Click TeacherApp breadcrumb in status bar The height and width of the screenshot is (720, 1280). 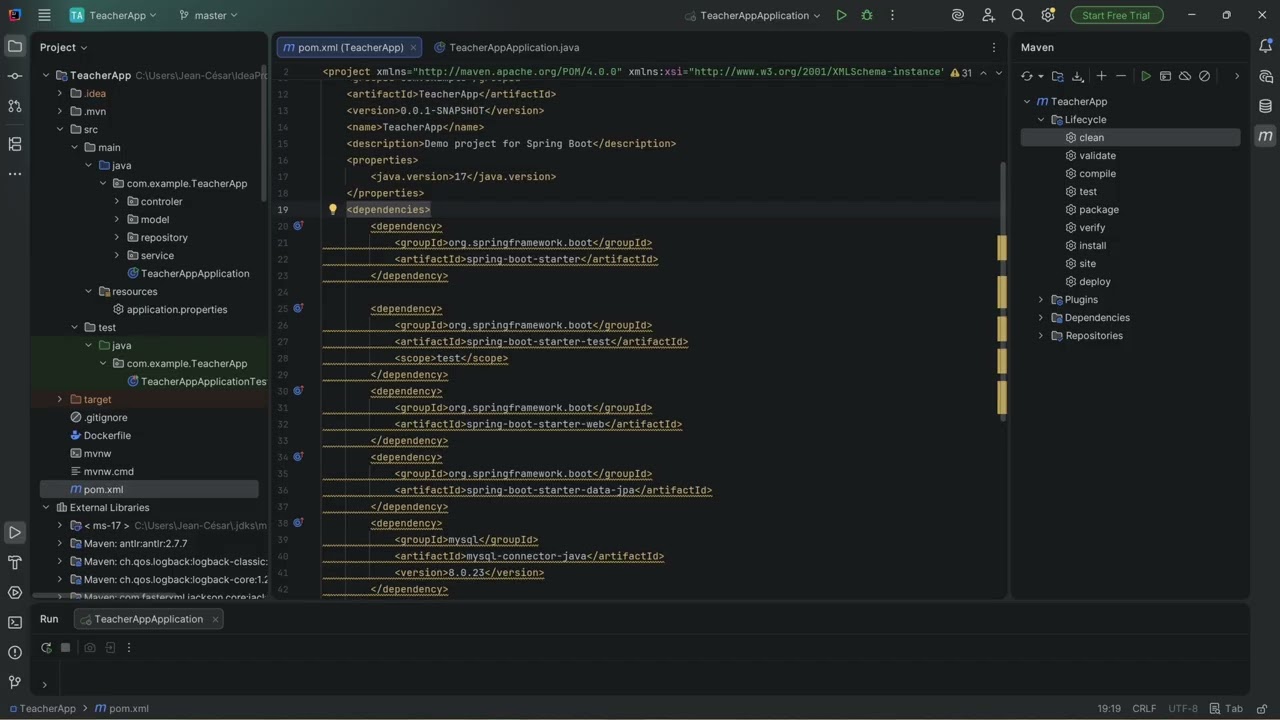[42, 709]
